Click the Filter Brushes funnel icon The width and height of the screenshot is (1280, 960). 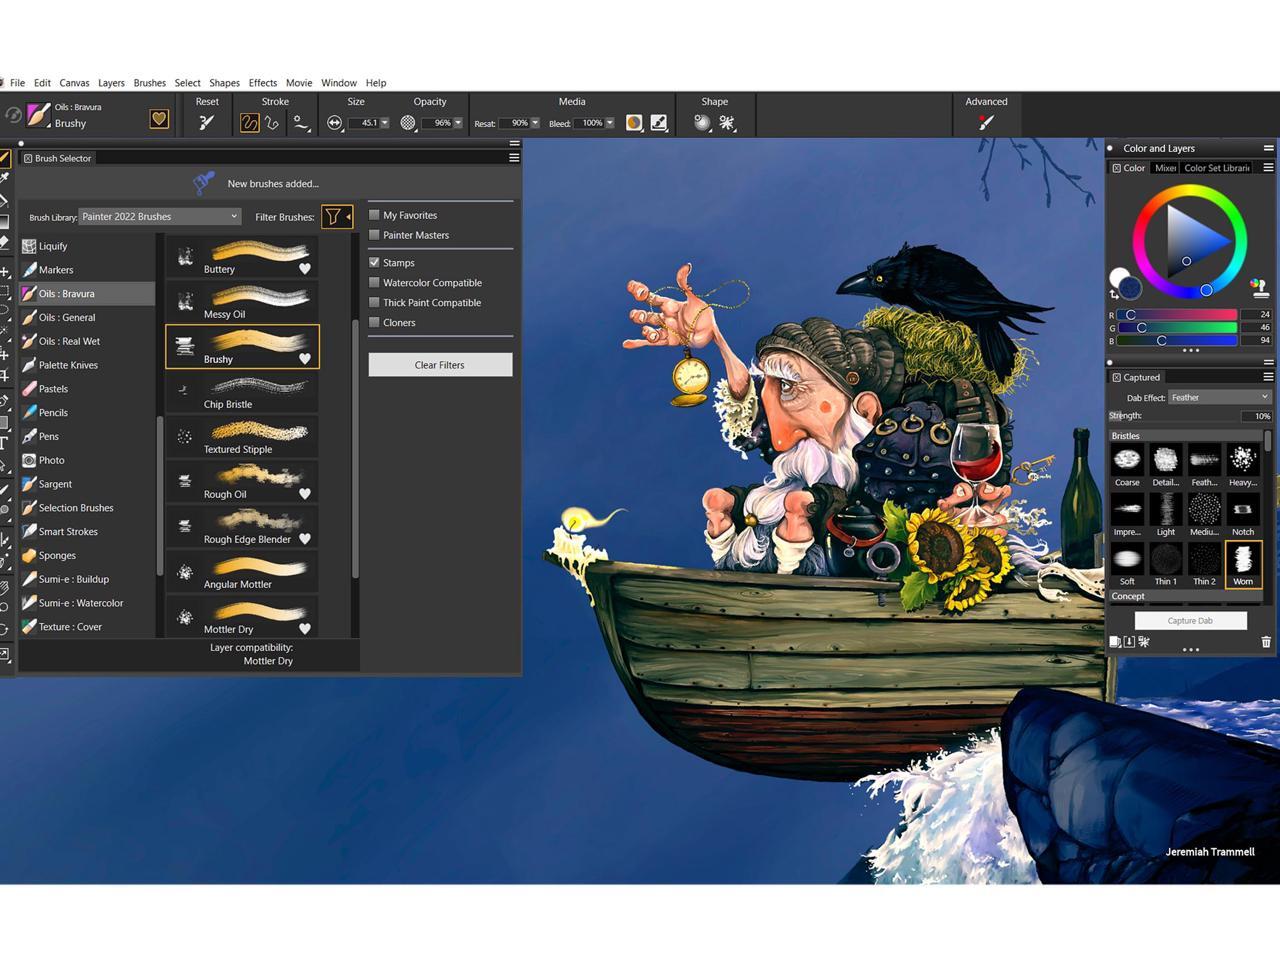[333, 217]
